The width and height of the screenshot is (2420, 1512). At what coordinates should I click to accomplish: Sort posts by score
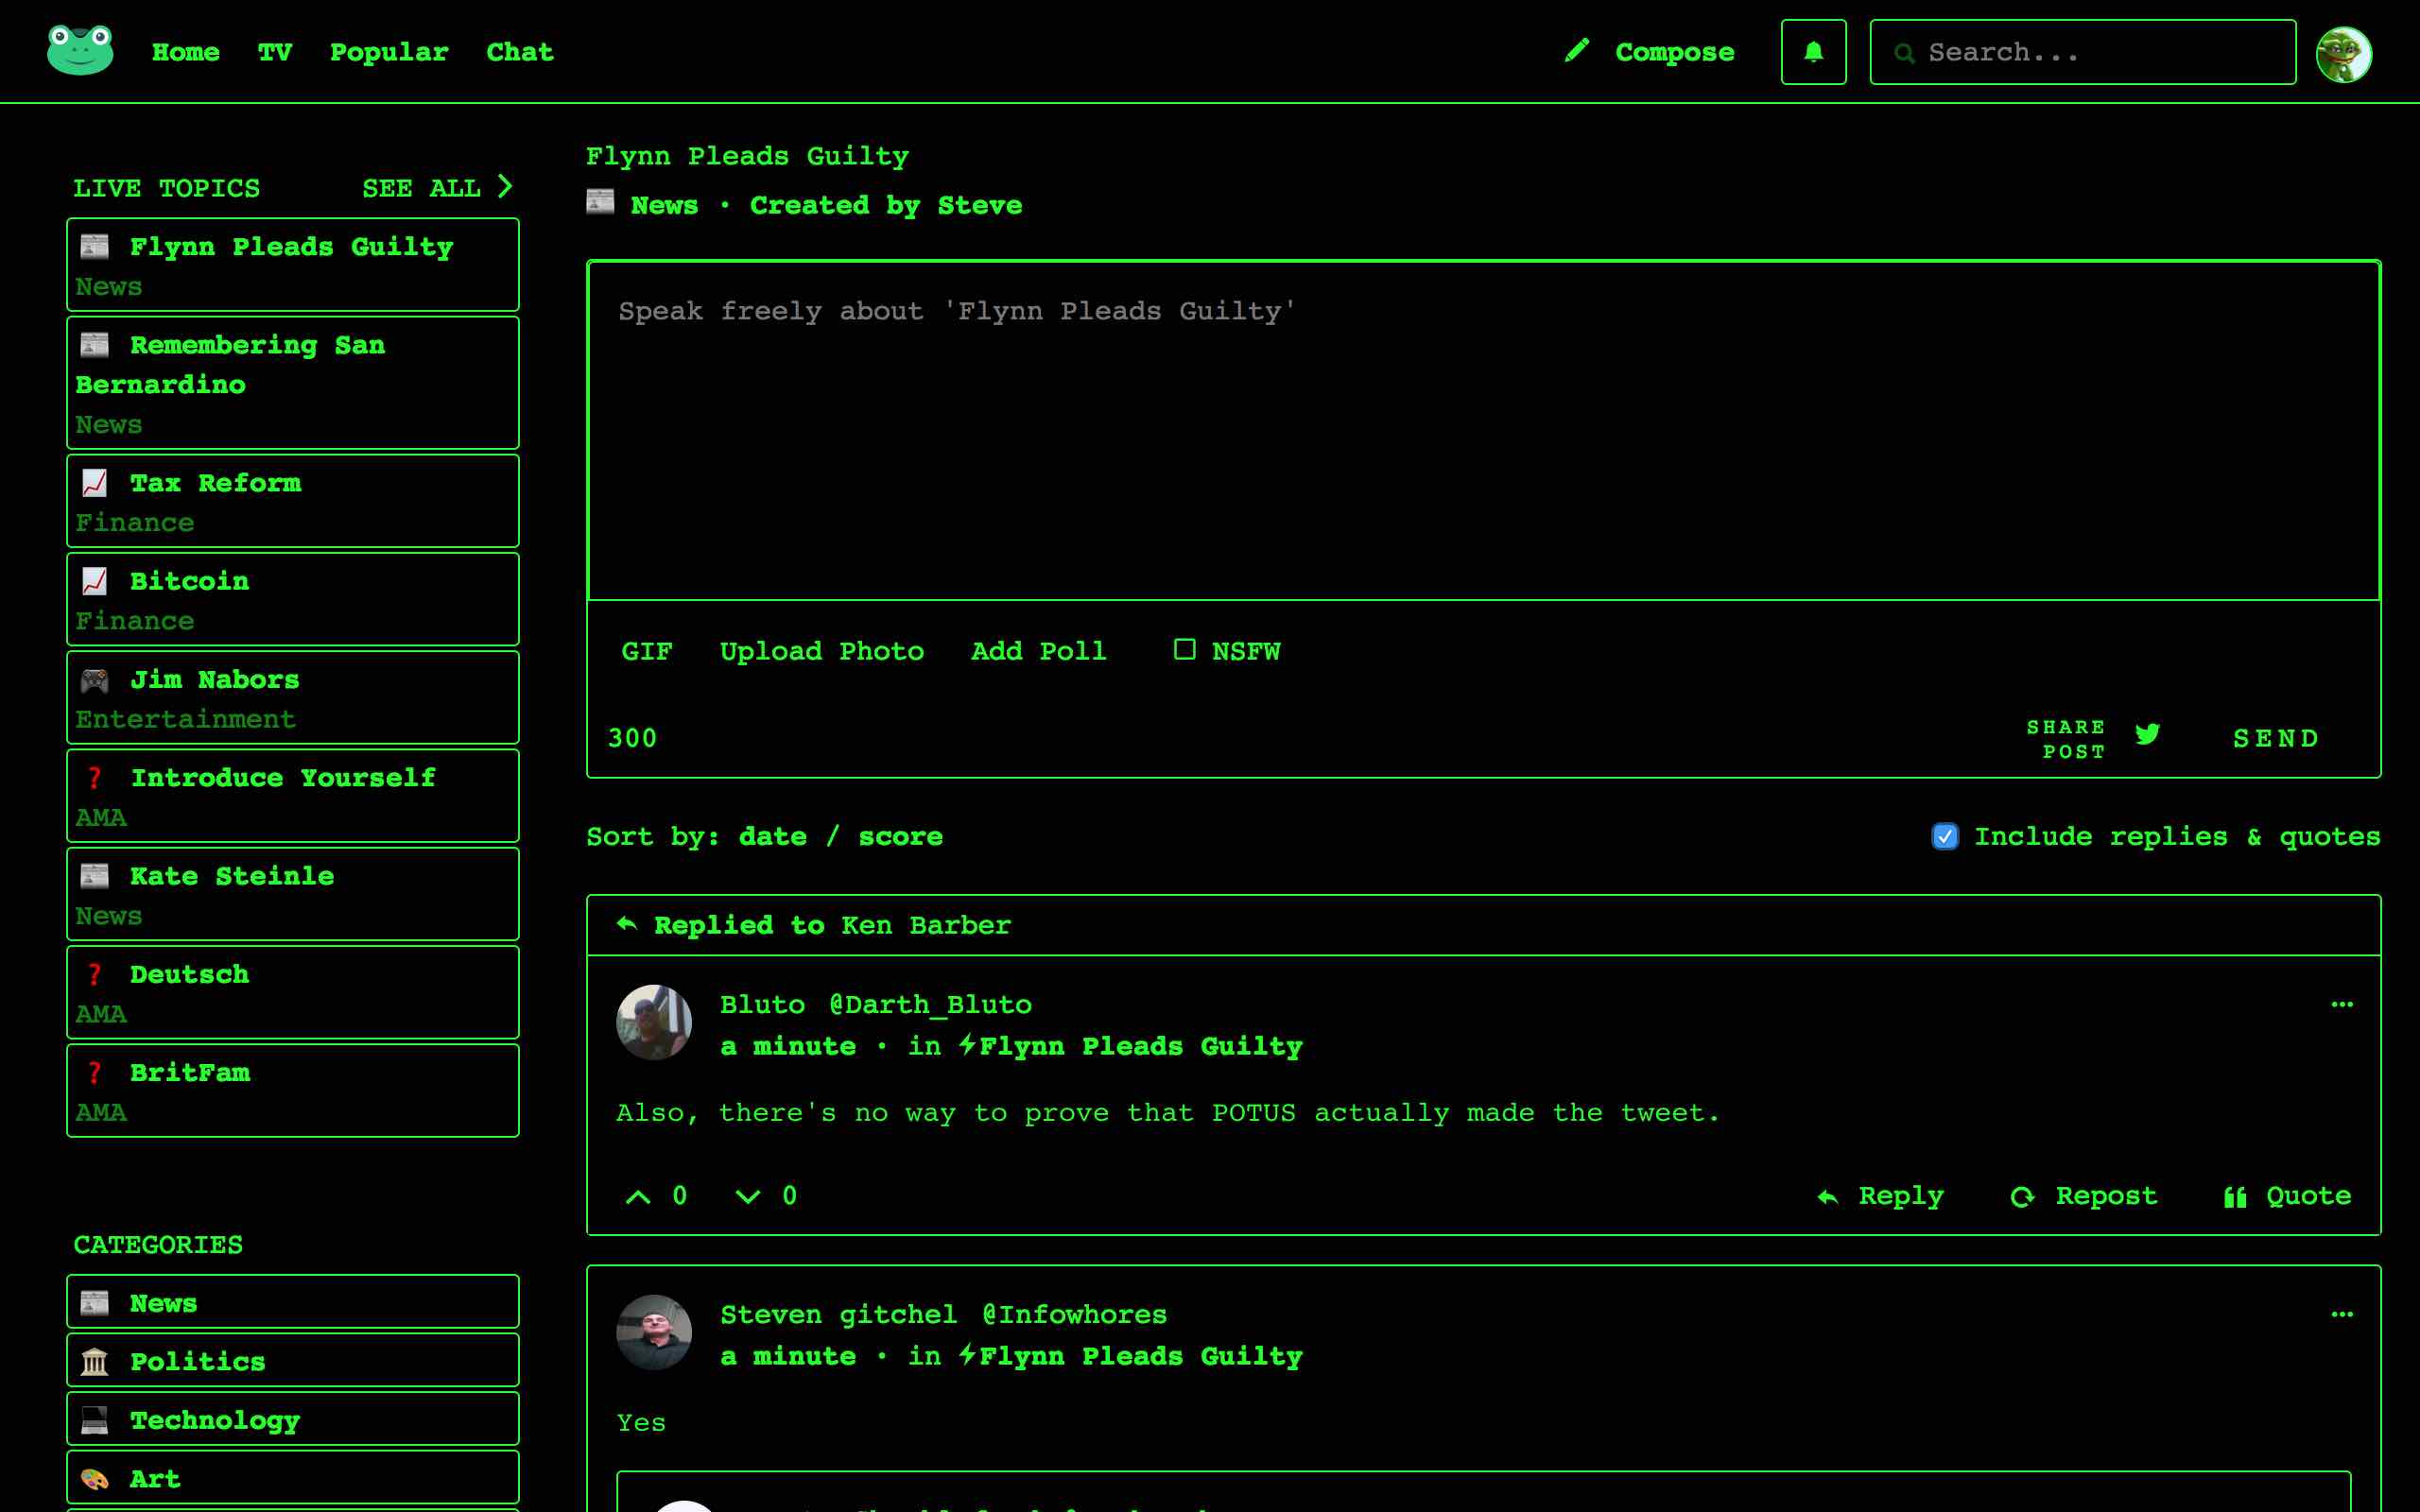pos(899,836)
